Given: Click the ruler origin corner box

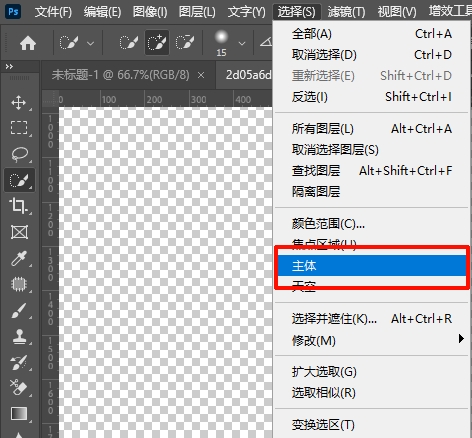Looking at the screenshot, I should (x=50, y=98).
